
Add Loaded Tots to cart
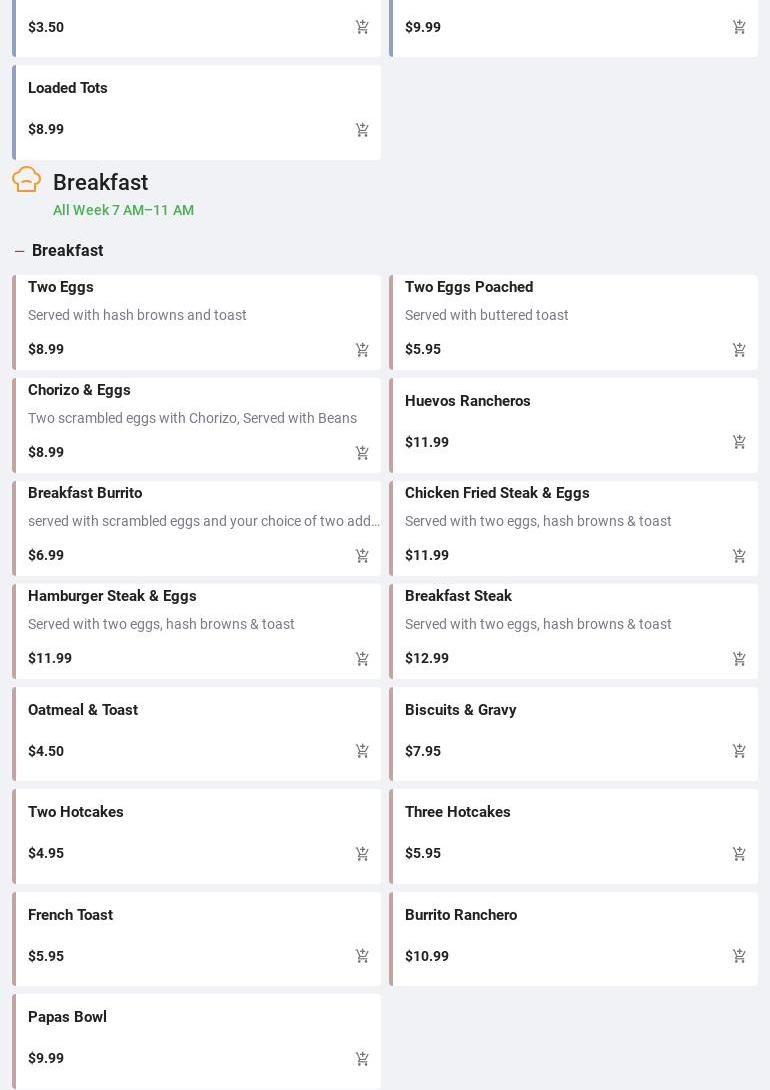click(x=362, y=130)
